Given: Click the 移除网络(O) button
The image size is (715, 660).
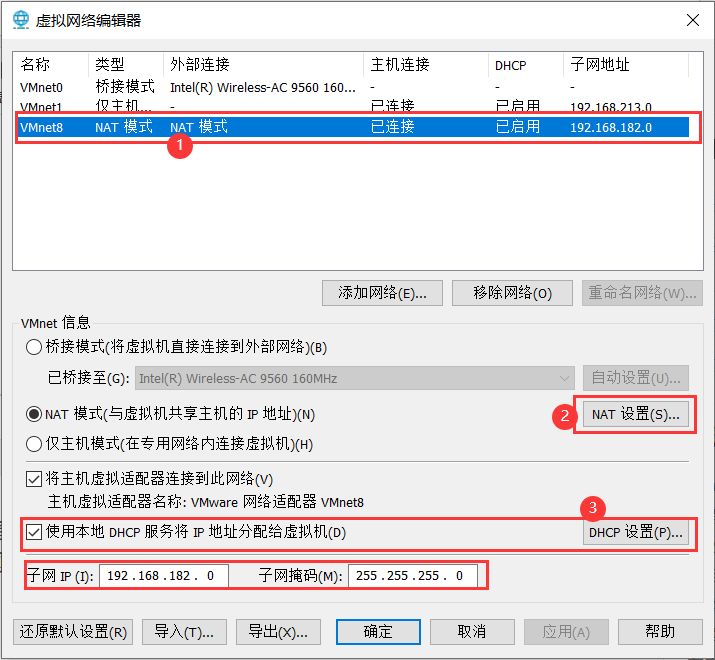Looking at the screenshot, I should click(512, 293).
